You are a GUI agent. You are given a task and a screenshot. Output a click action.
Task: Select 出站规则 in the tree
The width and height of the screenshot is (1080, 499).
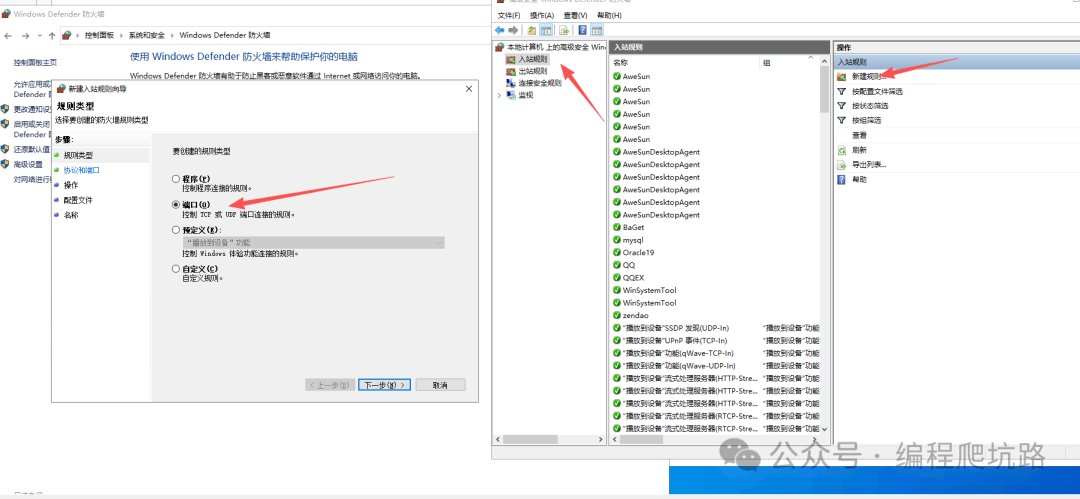(532, 71)
